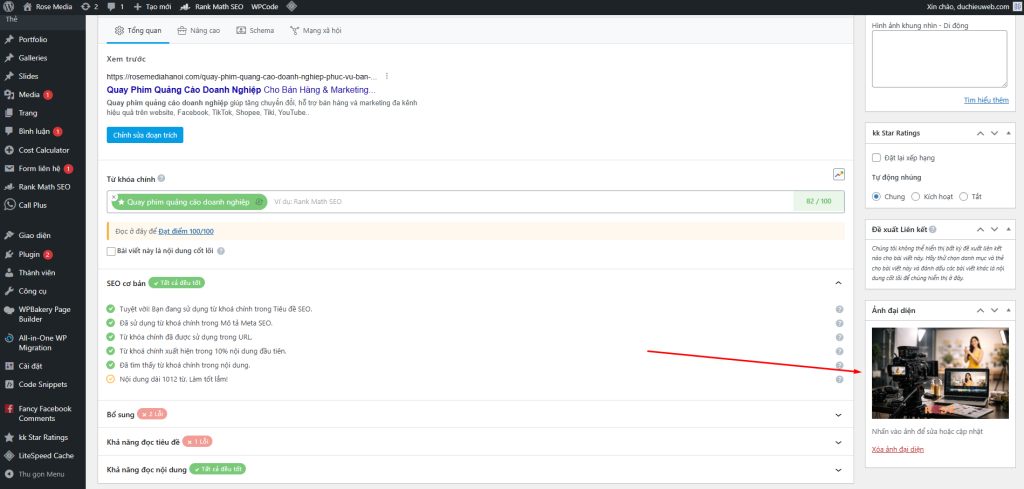The width and height of the screenshot is (1024, 489).
Task: Click the Xóa ảnh đại diện link
Action: (x=898, y=449)
